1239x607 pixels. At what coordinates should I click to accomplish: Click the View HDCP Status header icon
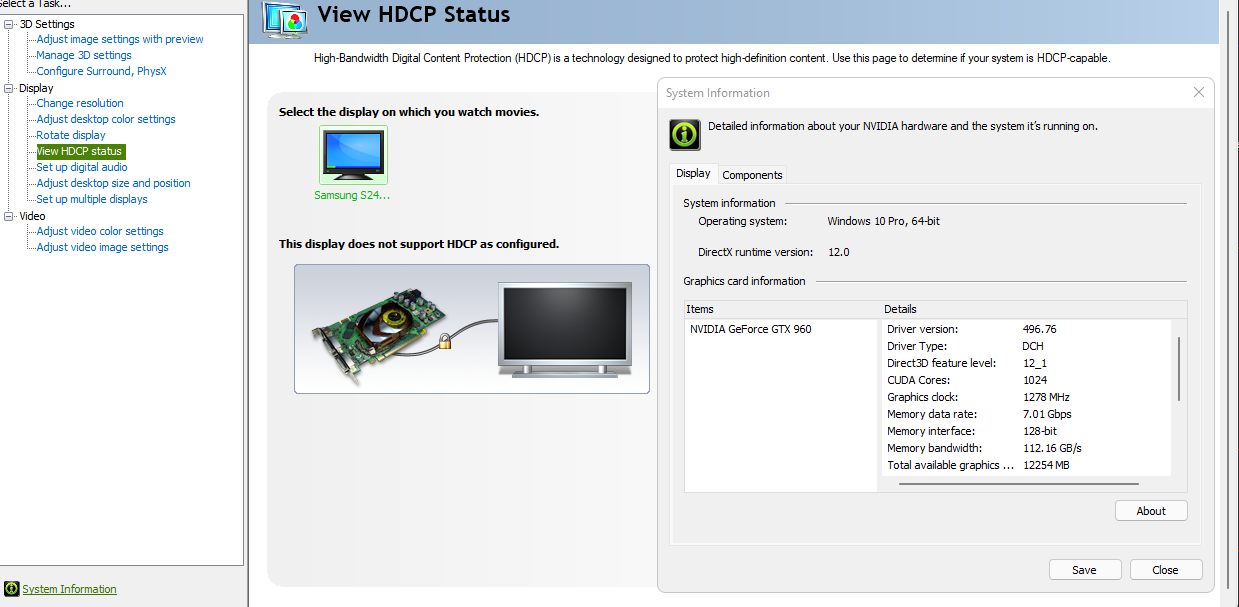pos(285,19)
